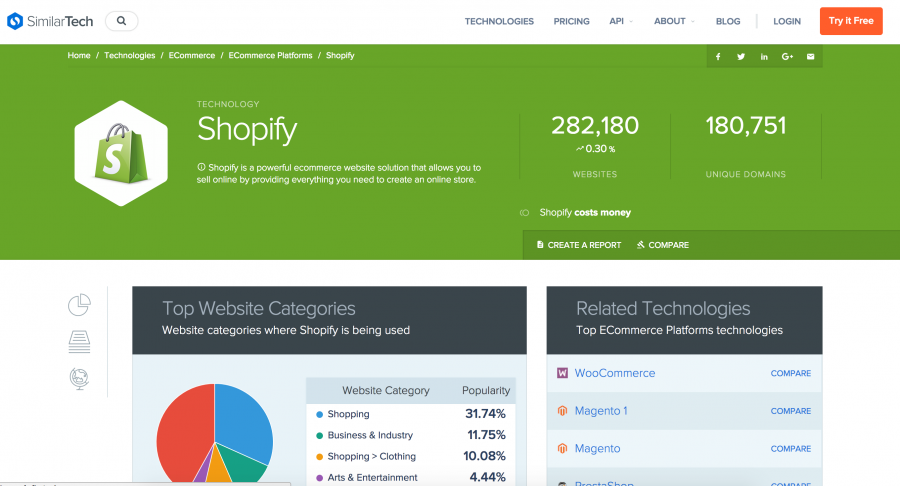The image size is (900, 486).
Task: Open the Technologies menu
Action: [499, 21]
